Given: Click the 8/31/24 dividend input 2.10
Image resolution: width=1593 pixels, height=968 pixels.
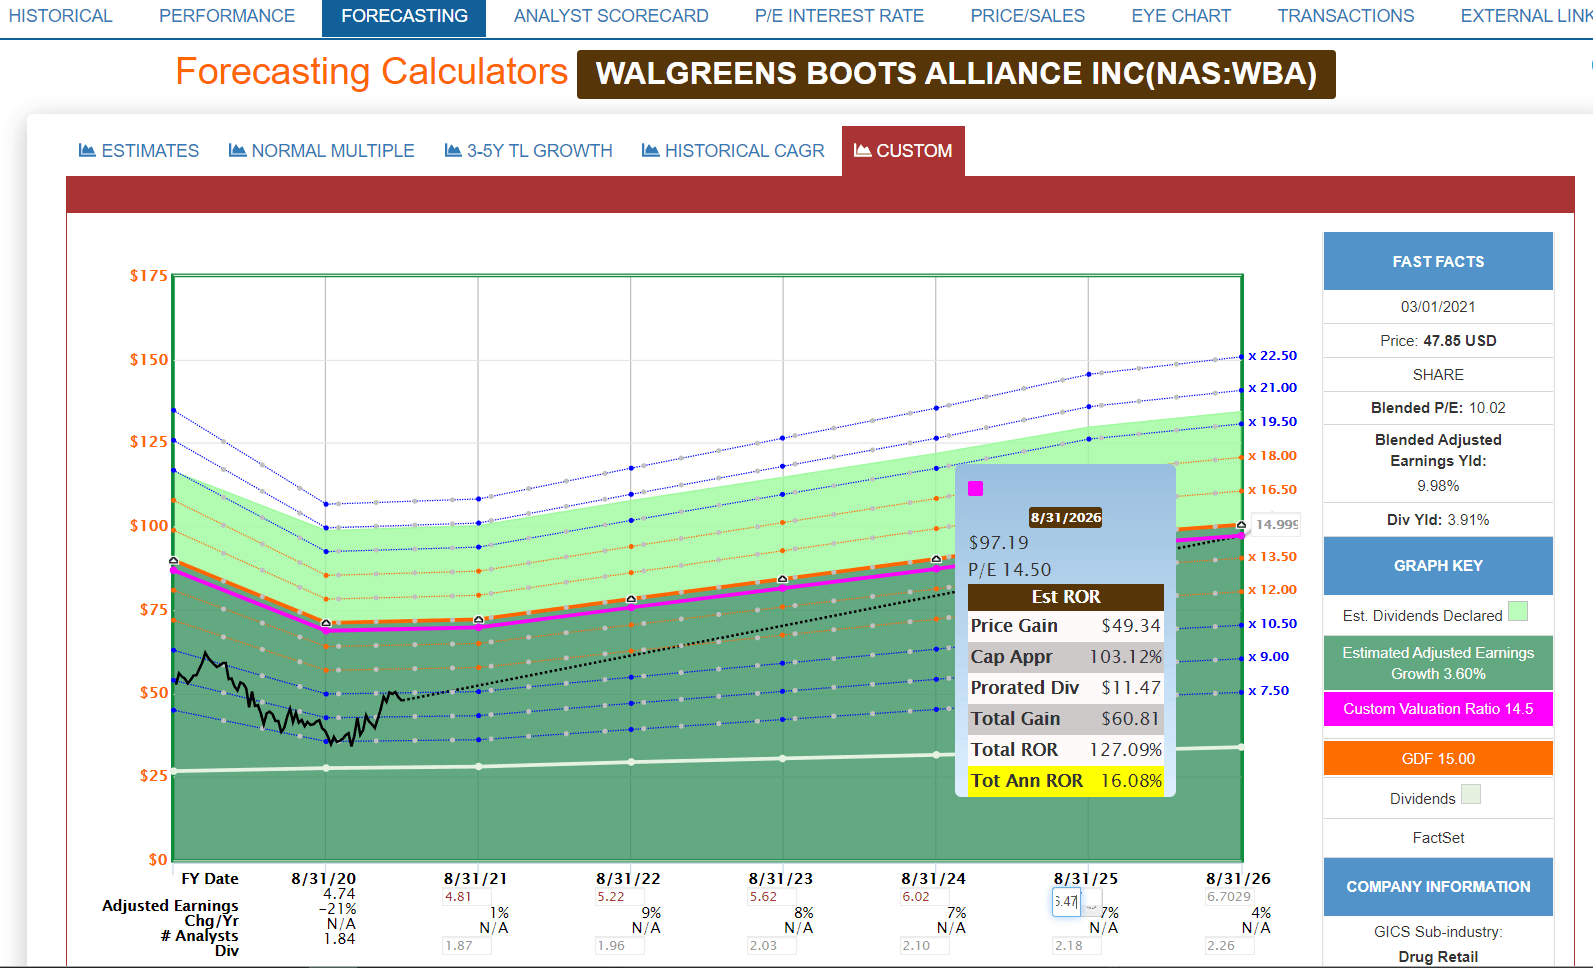Looking at the screenshot, I should [924, 945].
